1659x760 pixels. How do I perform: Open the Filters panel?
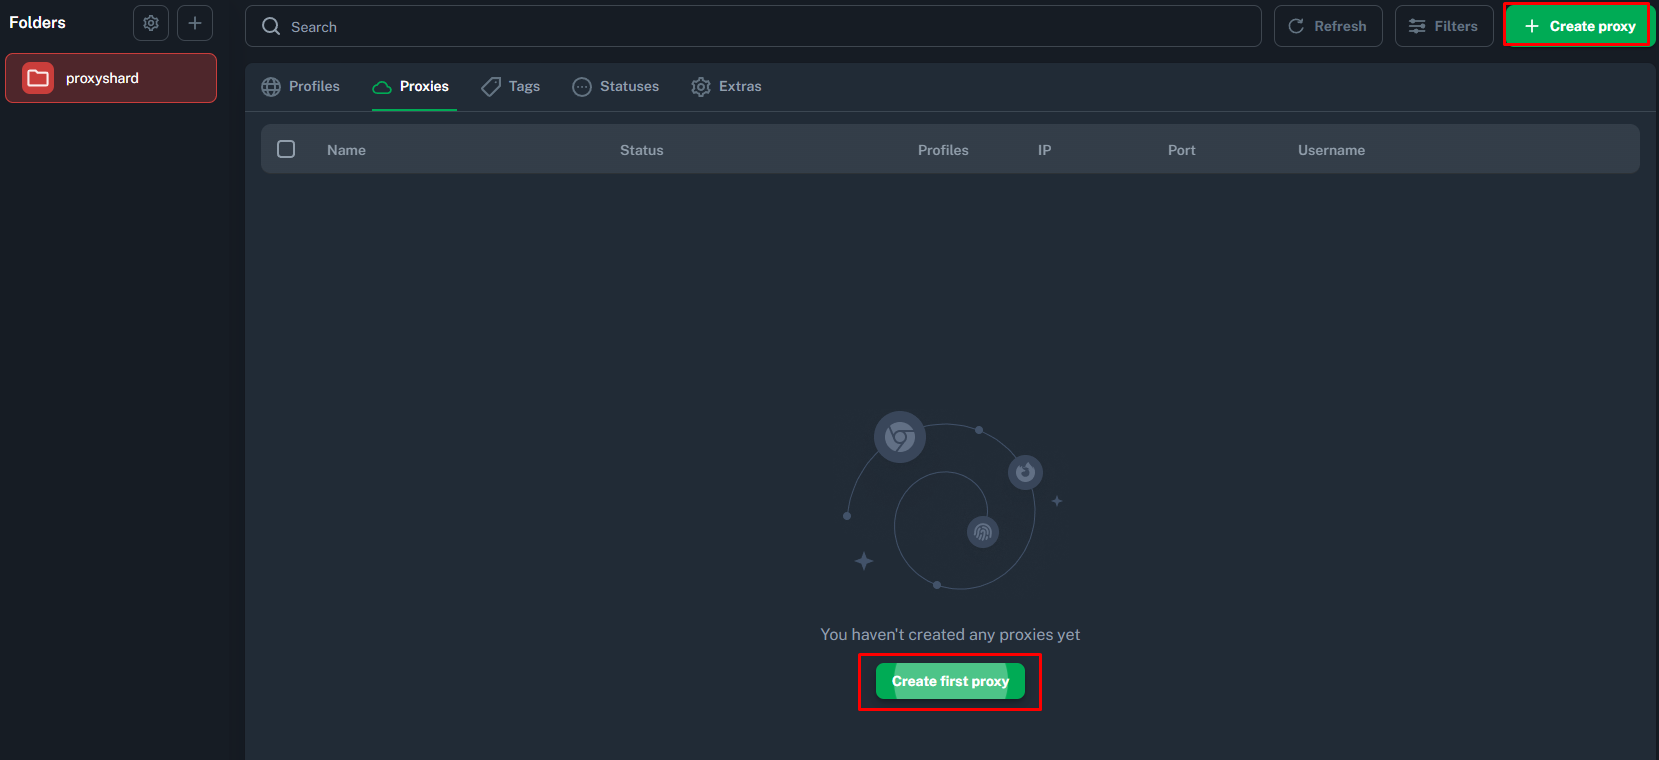(x=1443, y=26)
